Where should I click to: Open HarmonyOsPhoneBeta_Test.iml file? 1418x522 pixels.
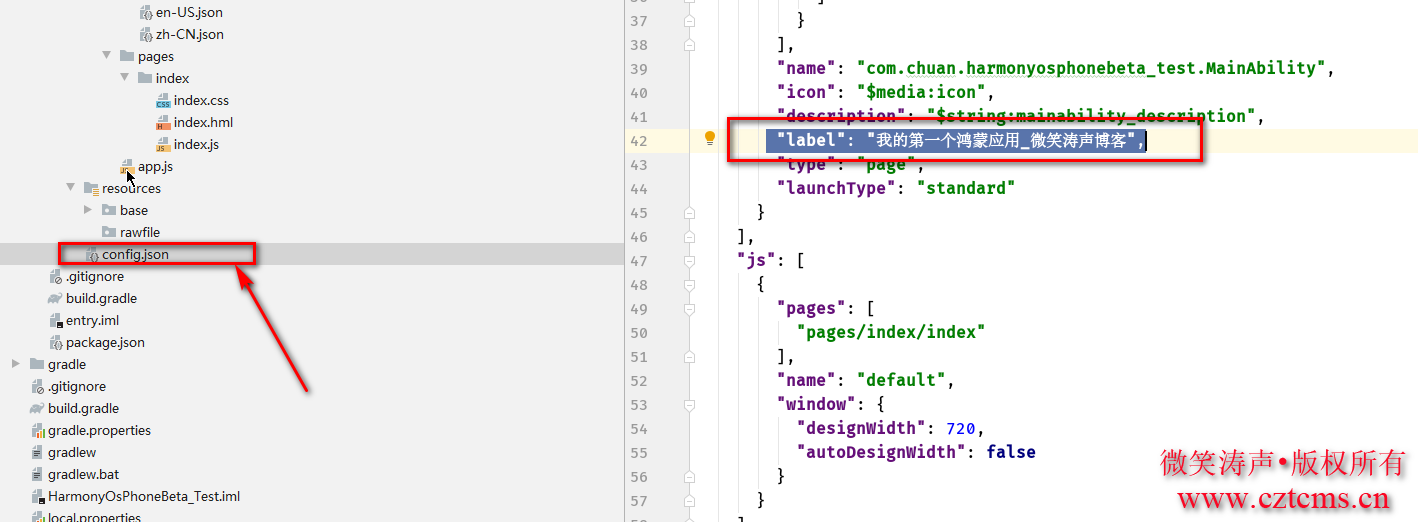click(x=144, y=496)
